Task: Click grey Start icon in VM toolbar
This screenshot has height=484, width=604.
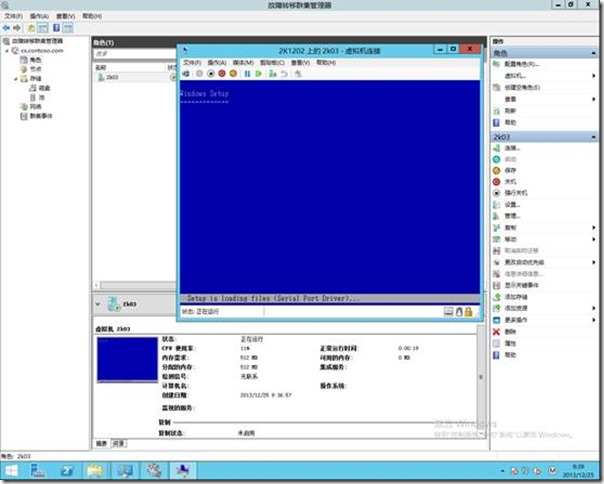Action: coord(199,73)
